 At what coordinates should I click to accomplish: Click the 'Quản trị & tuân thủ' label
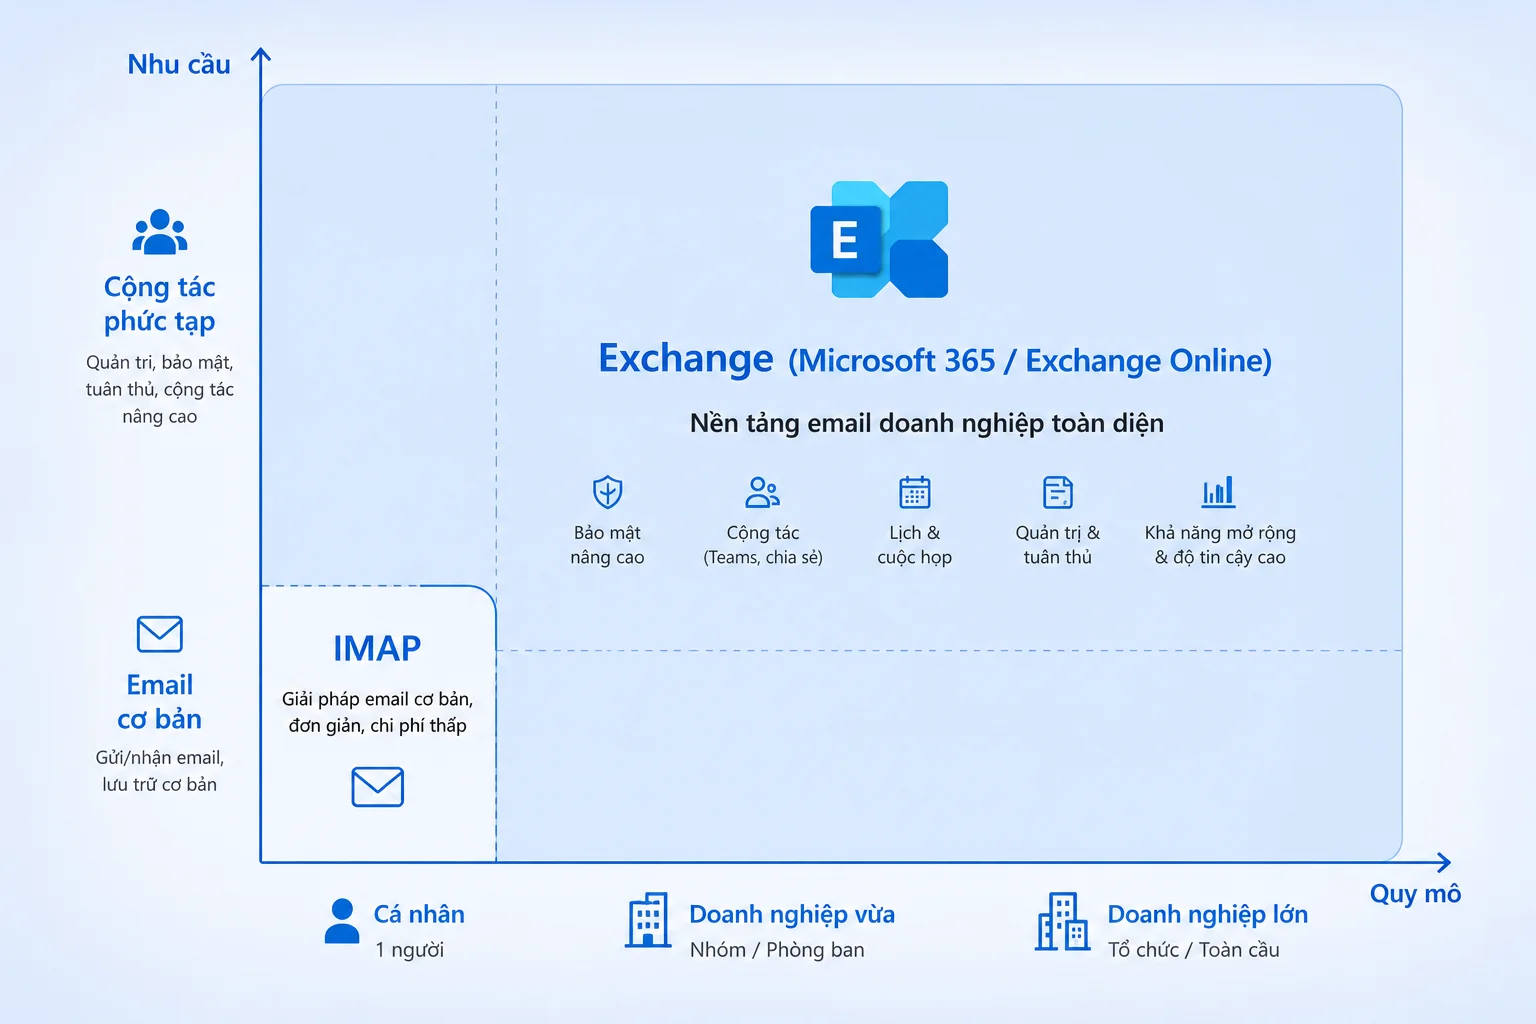tap(1058, 545)
